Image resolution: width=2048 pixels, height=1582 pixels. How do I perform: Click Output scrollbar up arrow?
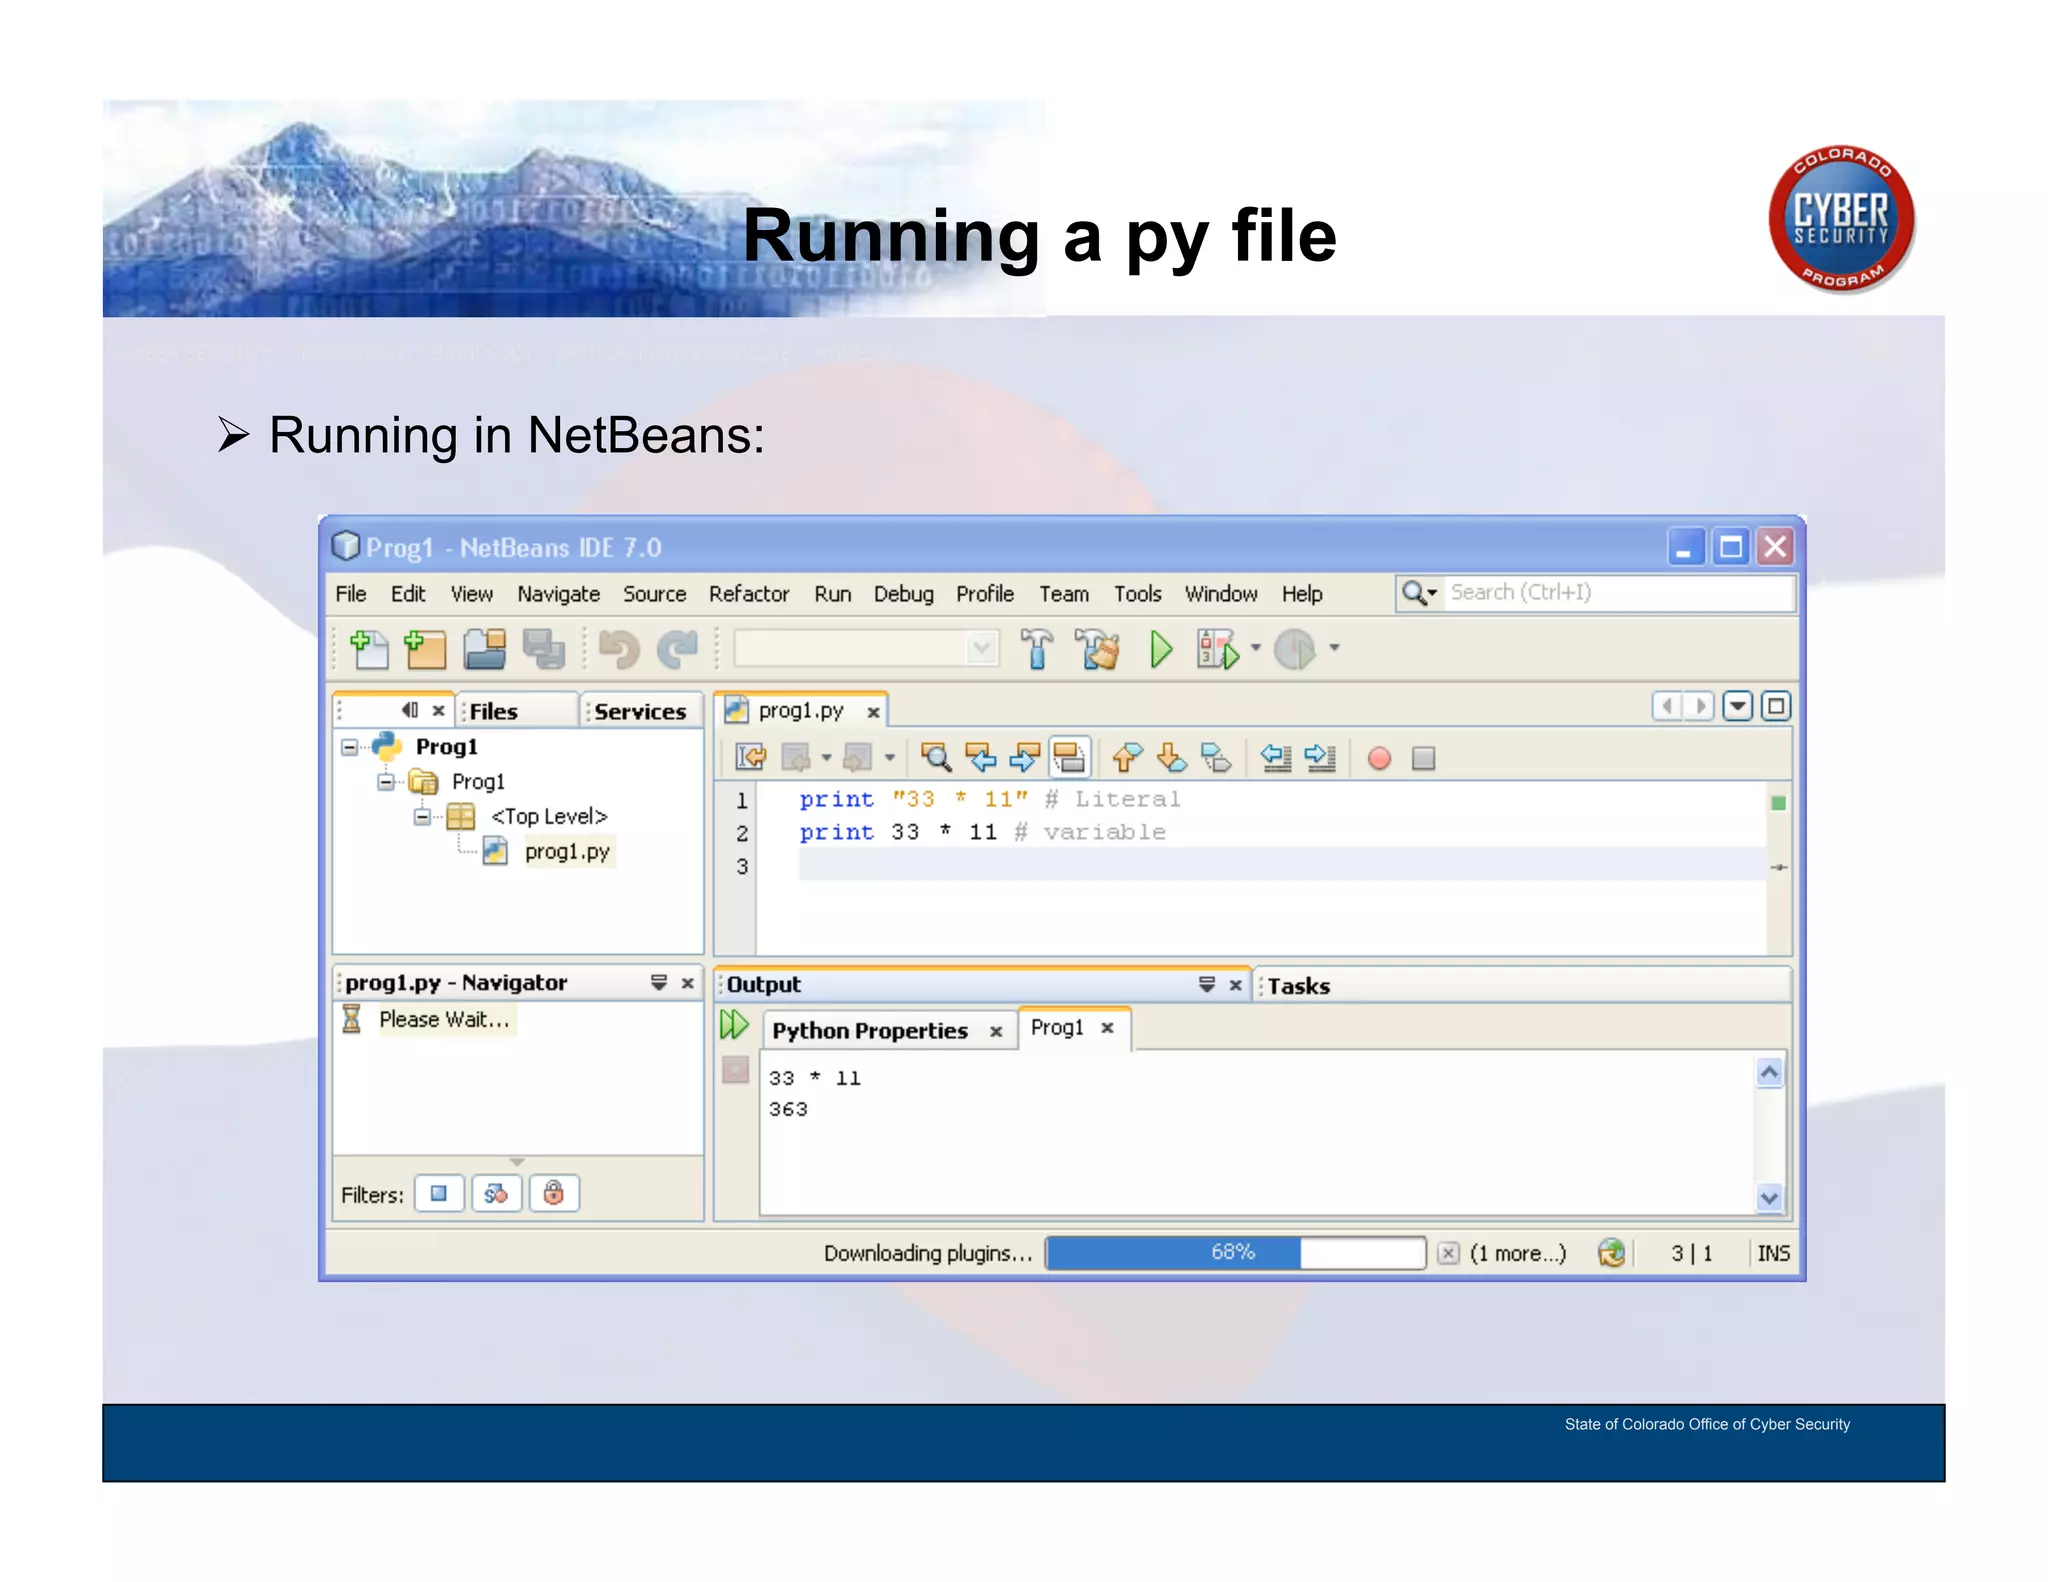(x=1769, y=1072)
